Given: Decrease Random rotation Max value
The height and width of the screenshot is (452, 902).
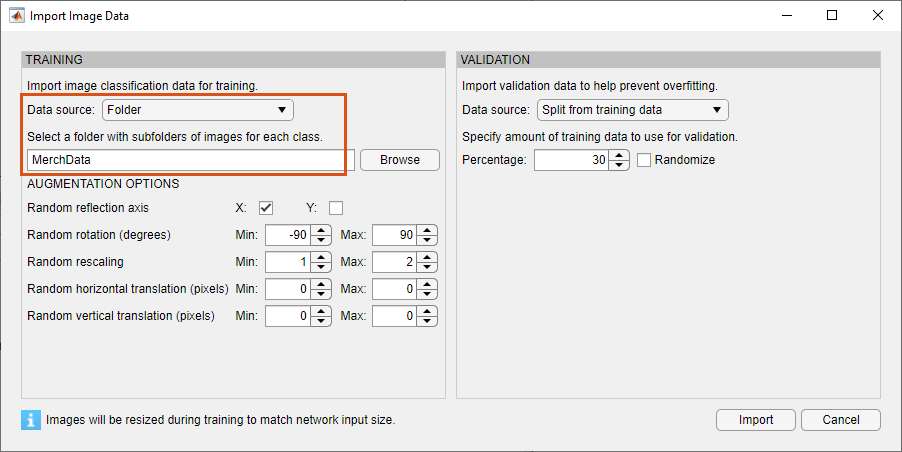Looking at the screenshot, I should pyautogui.click(x=428, y=240).
